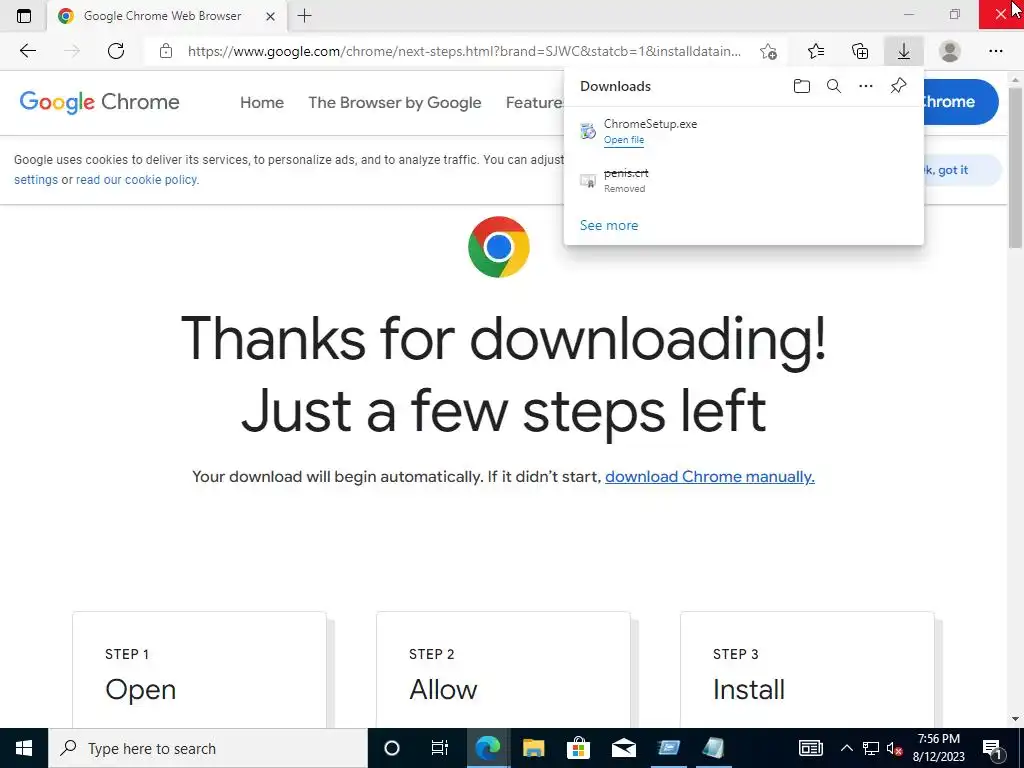Open the notification center icon
Image resolution: width=1024 pixels, height=768 pixels.
(x=992, y=749)
